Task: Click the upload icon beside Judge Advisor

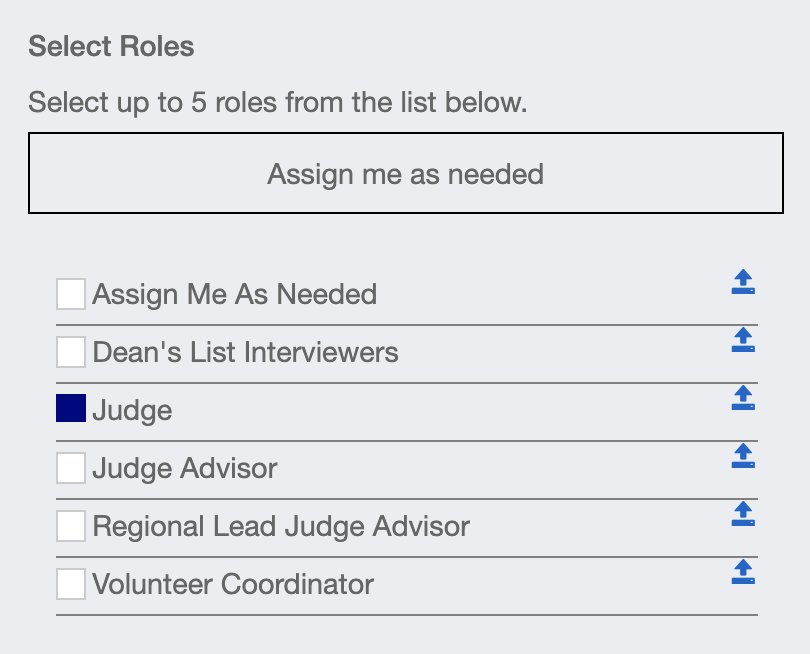Action: click(743, 456)
